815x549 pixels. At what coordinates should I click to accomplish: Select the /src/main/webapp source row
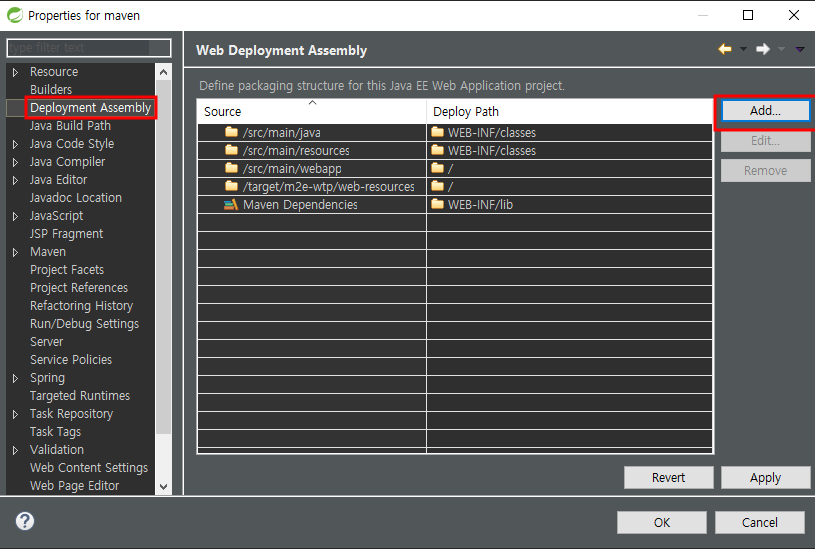pyautogui.click(x=312, y=168)
